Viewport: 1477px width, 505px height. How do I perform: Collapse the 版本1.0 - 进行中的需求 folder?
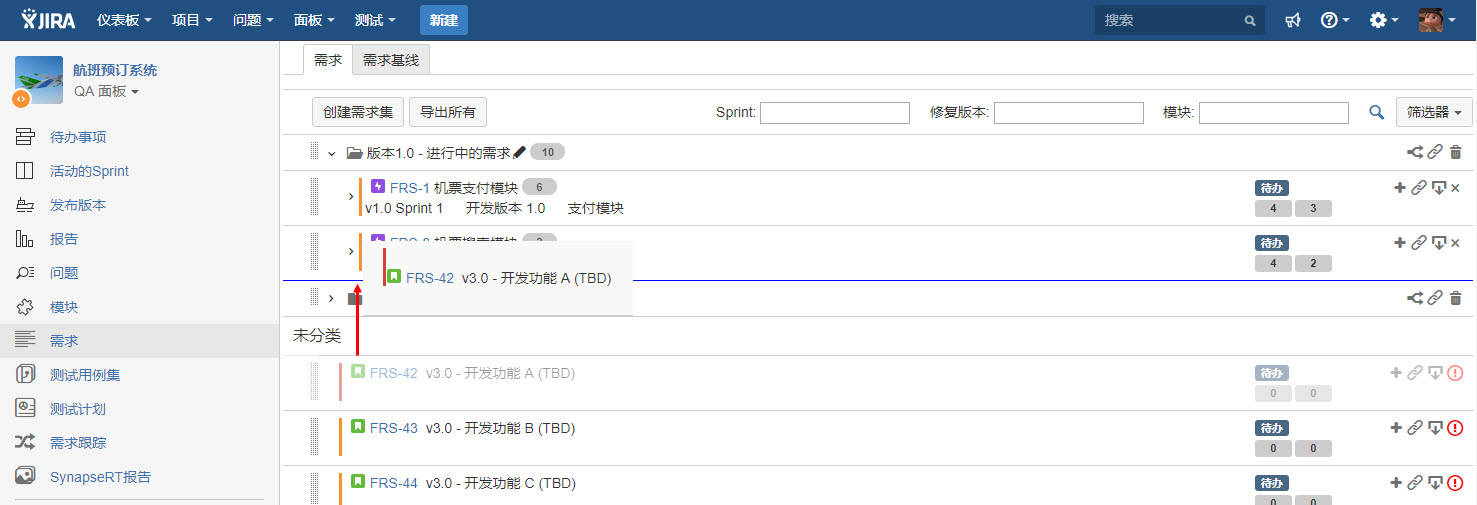tap(331, 153)
